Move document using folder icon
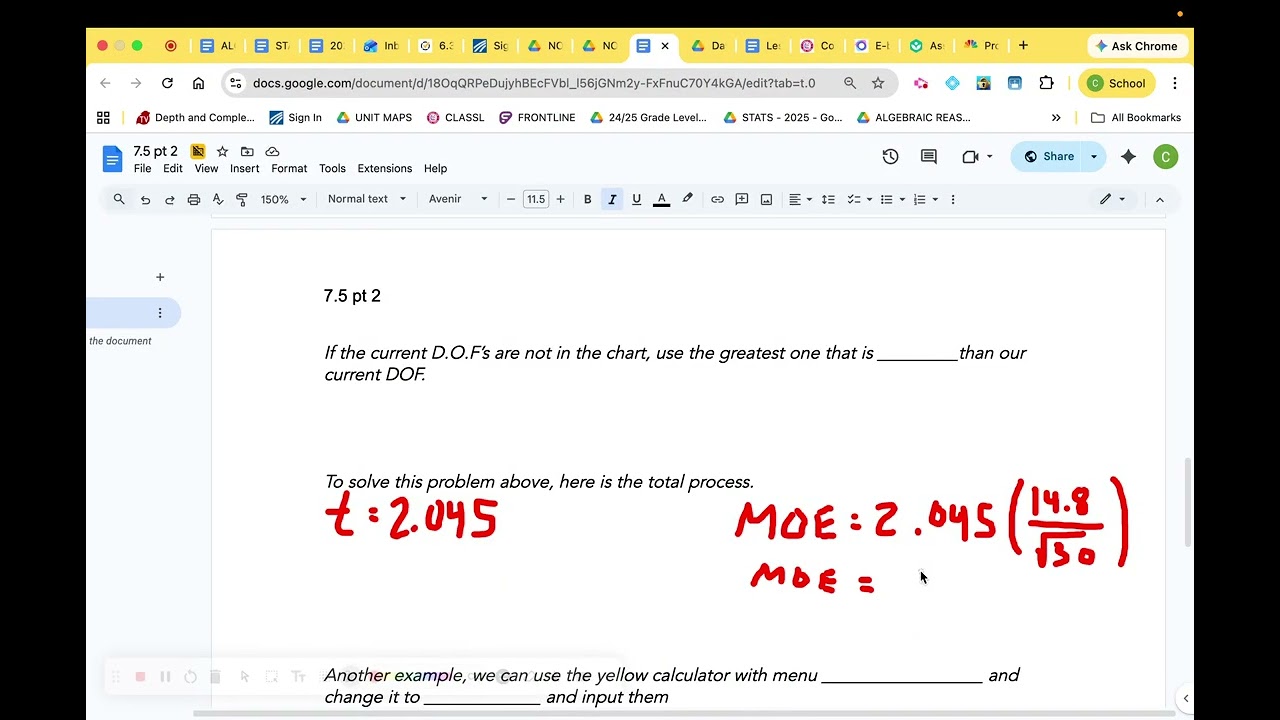The width and height of the screenshot is (1280, 720). [247, 152]
